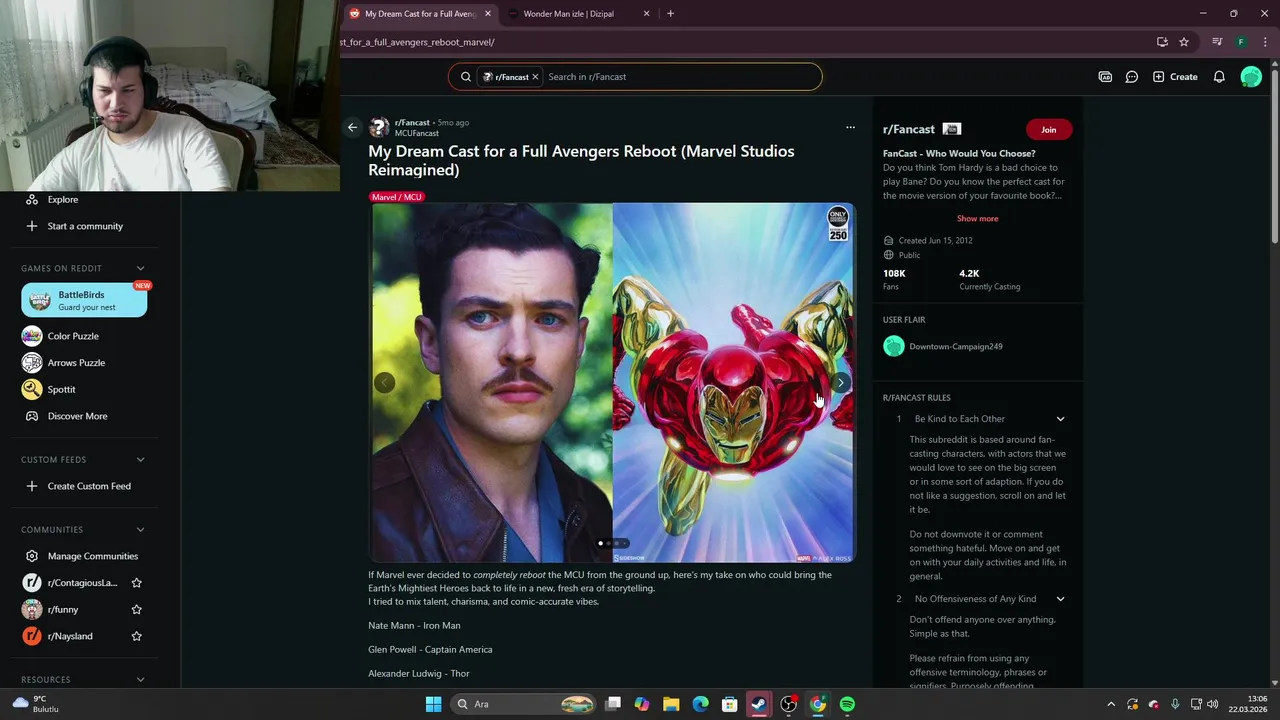
Task: Open Reddit notifications bell
Action: [1219, 77]
